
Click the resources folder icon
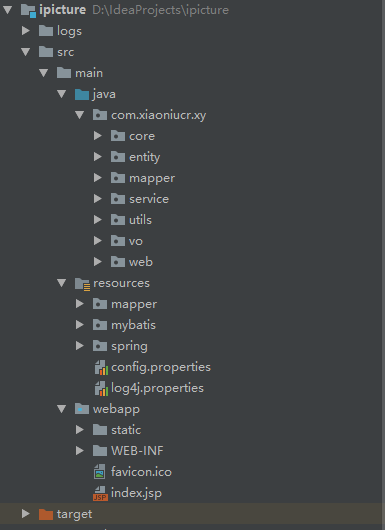[82, 284]
